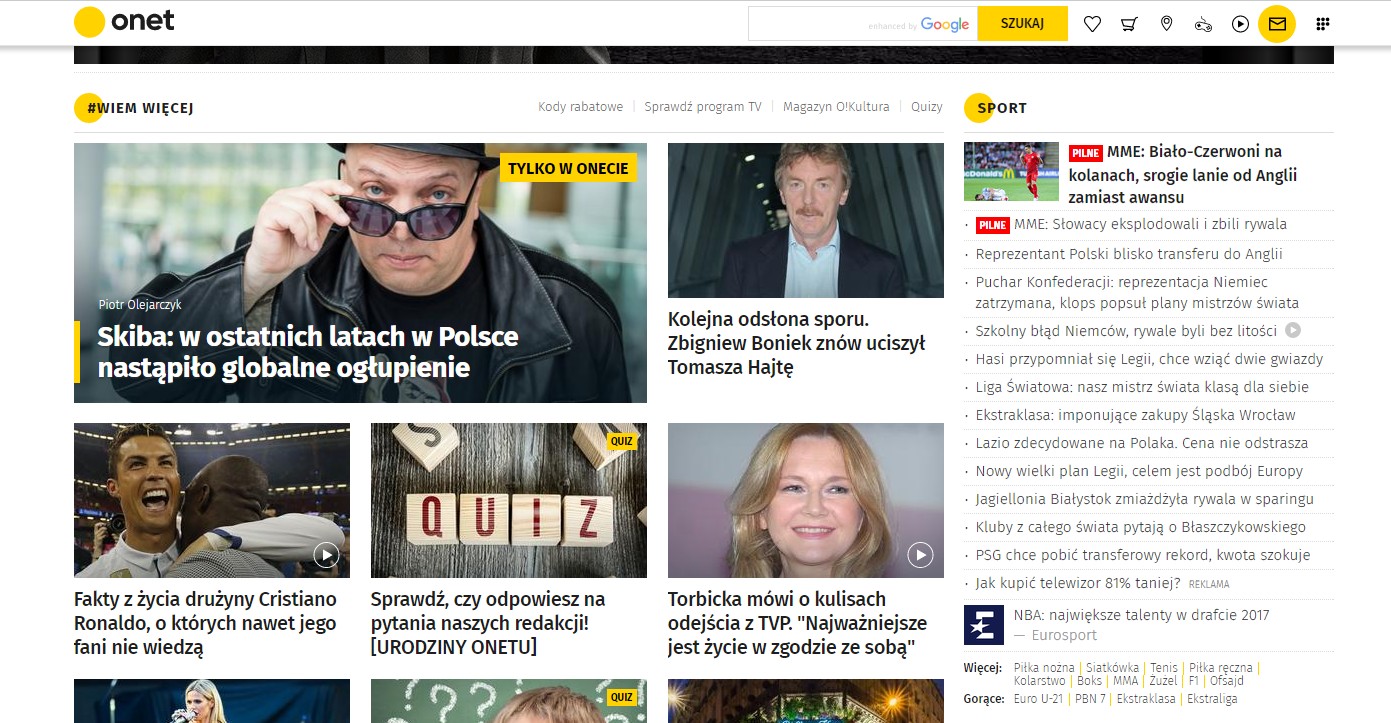Open Ekstraliga hot topic
Viewport: 1391px width, 723px height.
pos(1212,698)
